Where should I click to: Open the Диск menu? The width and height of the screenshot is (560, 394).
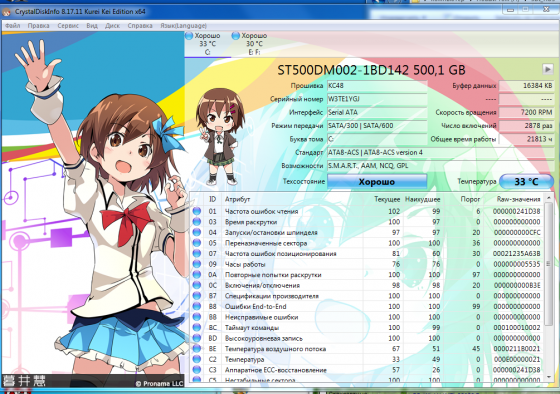click(112, 26)
